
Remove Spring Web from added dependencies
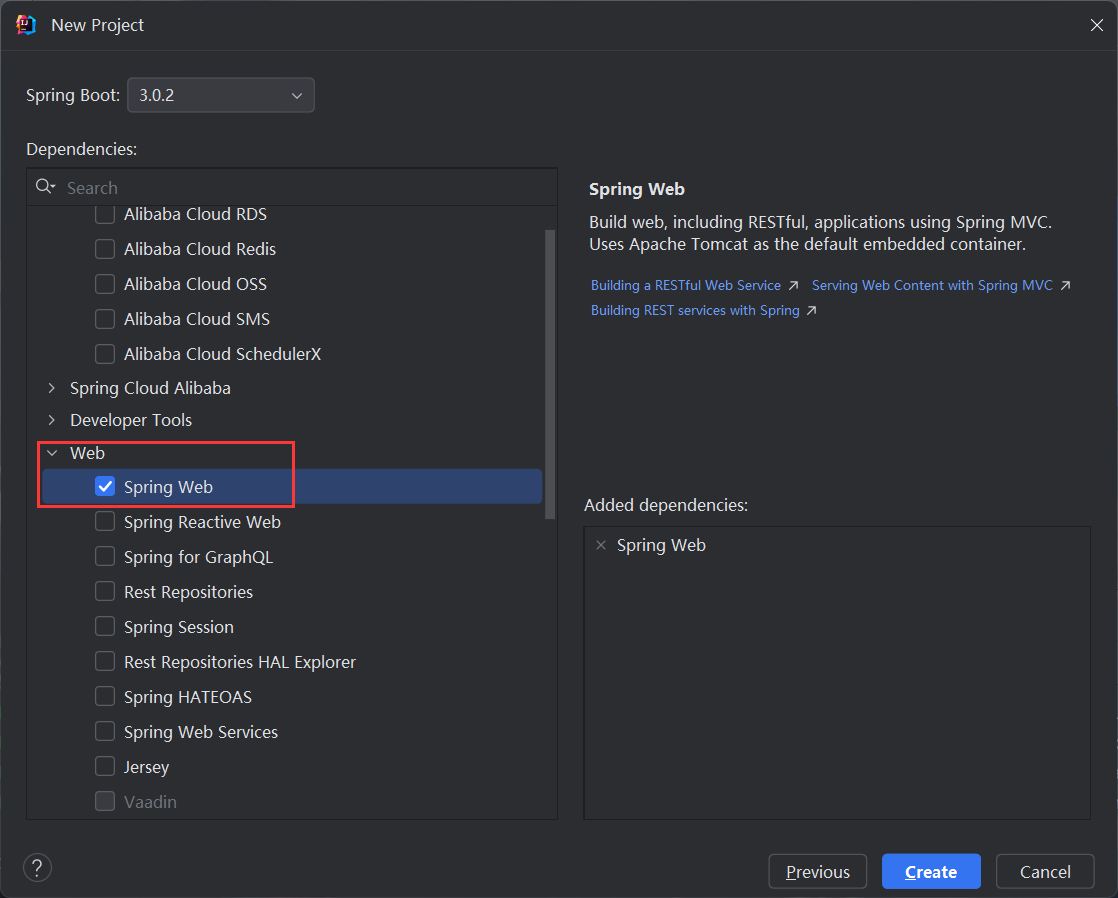[x=601, y=546]
